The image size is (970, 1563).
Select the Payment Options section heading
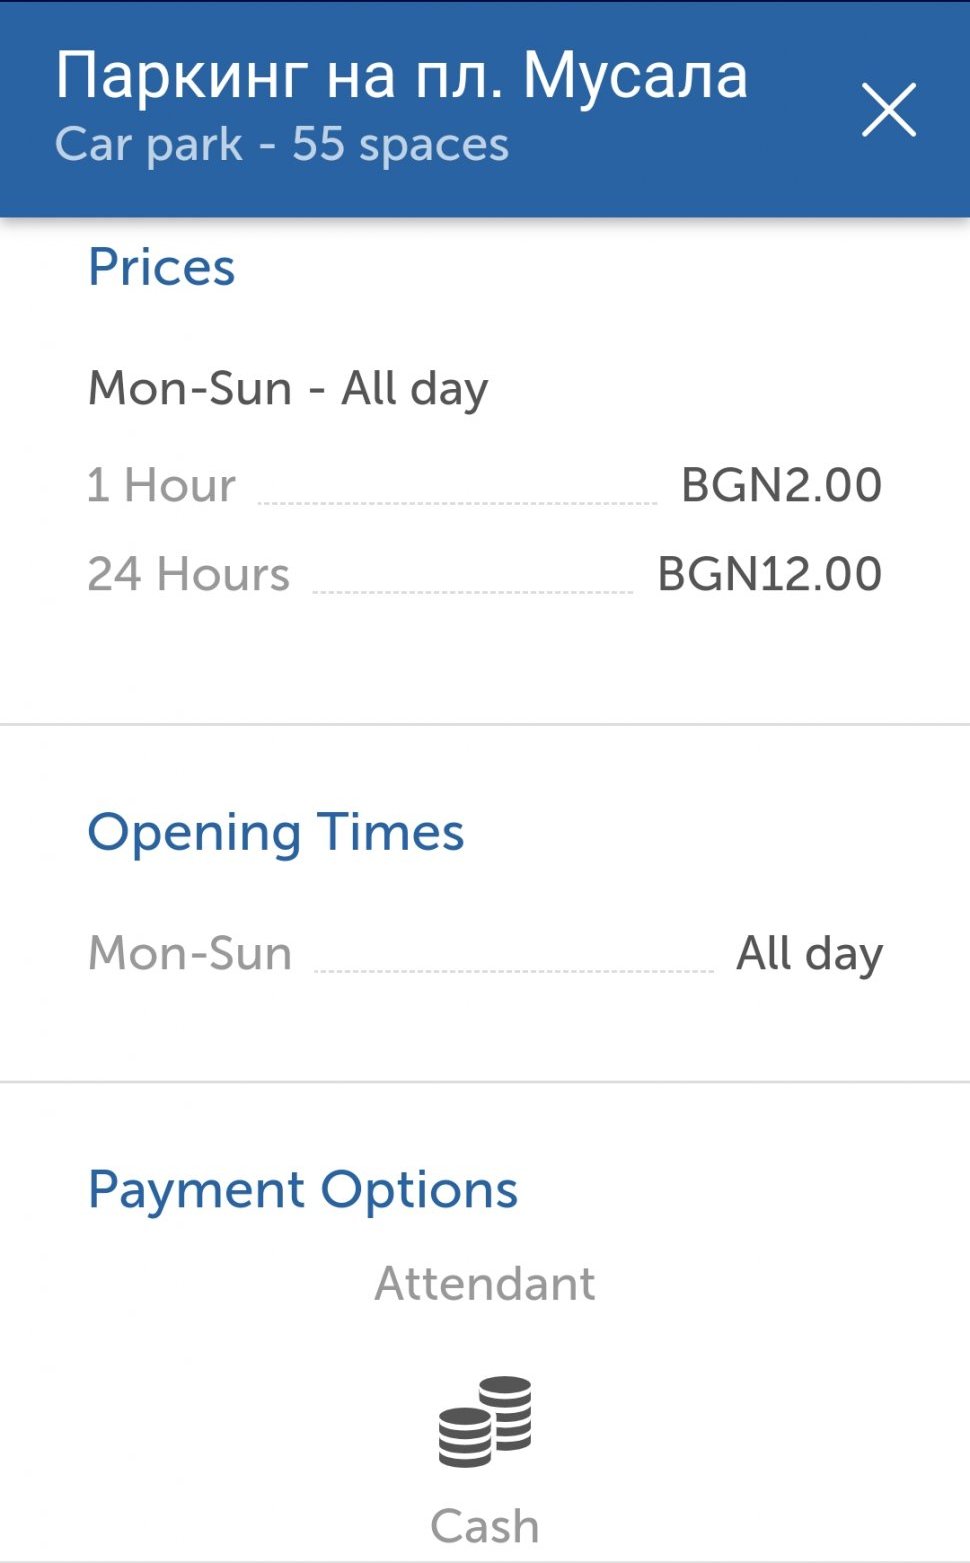(x=303, y=1189)
